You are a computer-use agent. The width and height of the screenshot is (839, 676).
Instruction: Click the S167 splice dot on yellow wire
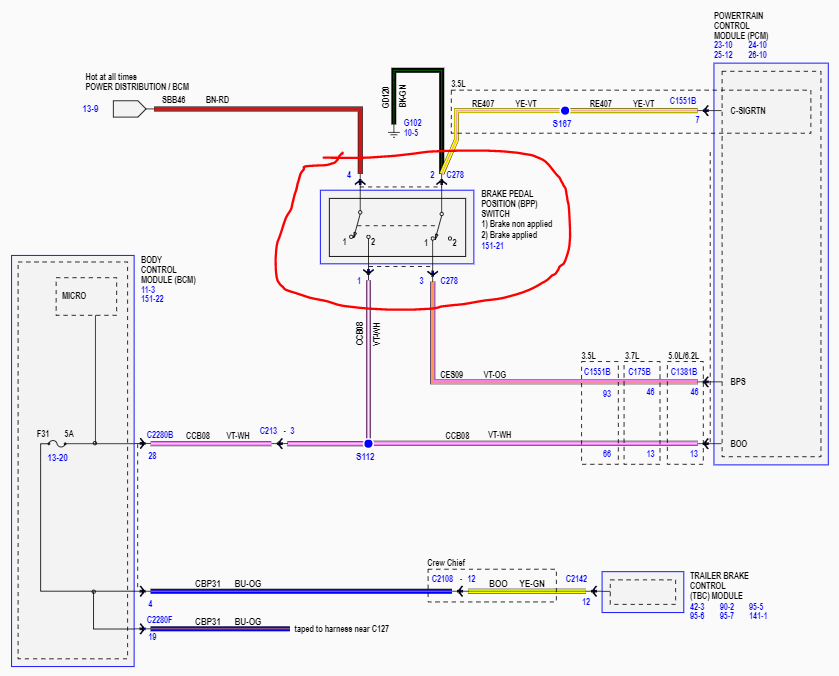pos(565,111)
